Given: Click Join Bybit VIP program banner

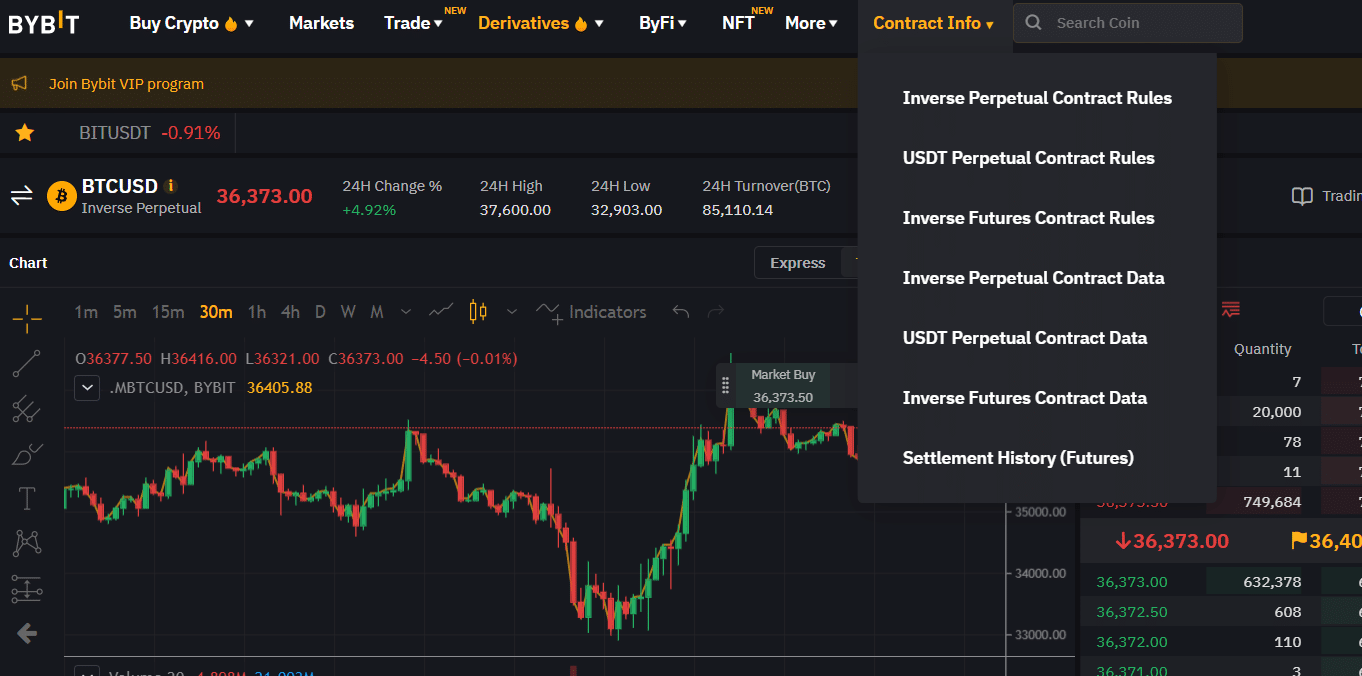Looking at the screenshot, I should coord(126,84).
